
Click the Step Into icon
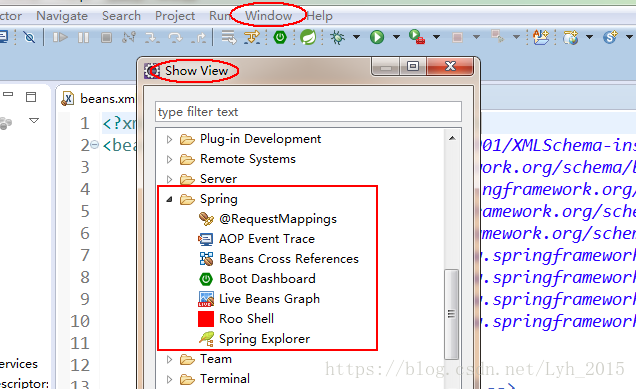(x=153, y=38)
